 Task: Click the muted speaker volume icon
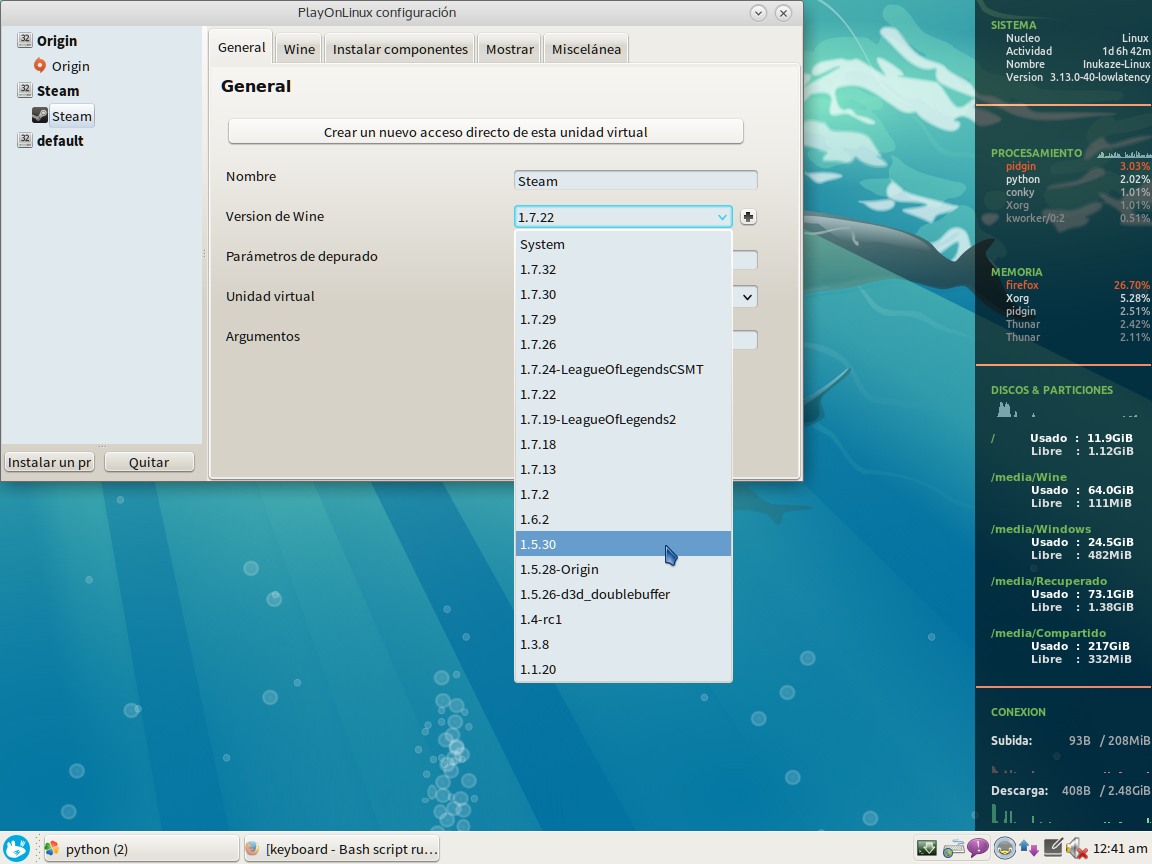coord(1077,849)
